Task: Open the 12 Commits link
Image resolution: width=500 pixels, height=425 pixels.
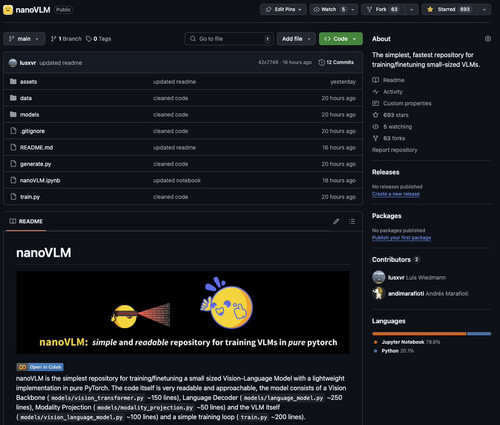Action: [x=336, y=62]
